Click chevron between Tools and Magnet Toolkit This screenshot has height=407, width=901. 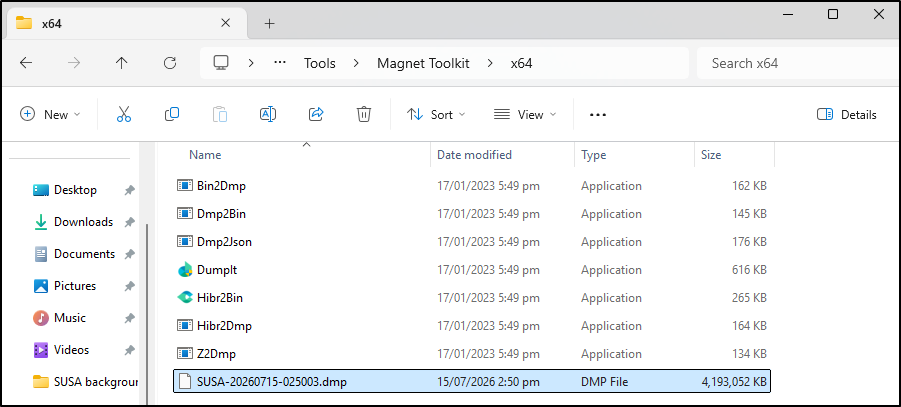pos(356,63)
